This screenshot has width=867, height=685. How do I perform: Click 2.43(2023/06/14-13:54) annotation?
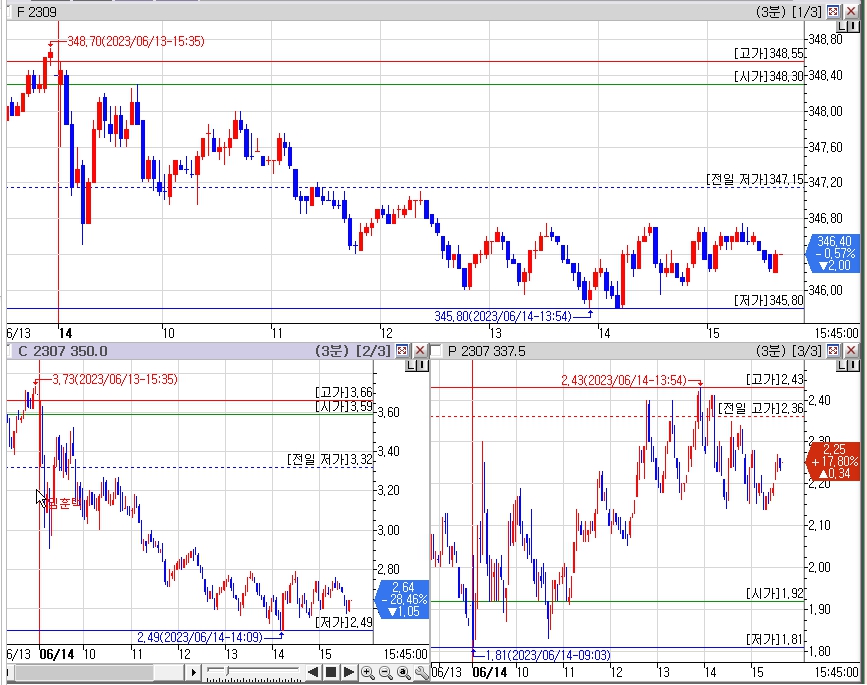624,380
